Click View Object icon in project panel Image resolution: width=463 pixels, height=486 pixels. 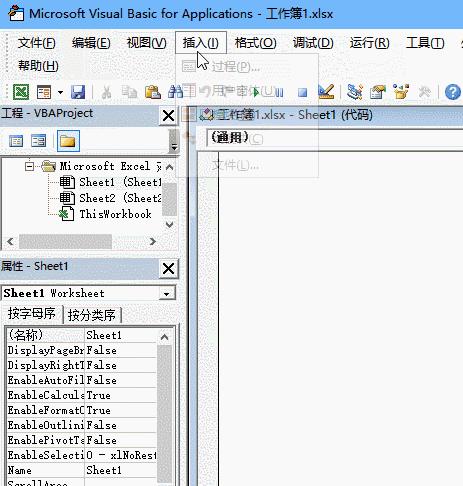pyautogui.click(x=39, y=141)
